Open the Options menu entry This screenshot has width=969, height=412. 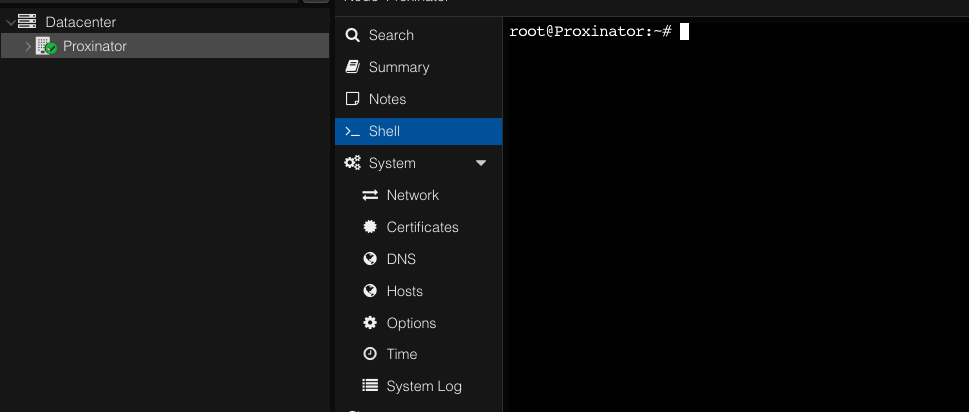coord(411,323)
